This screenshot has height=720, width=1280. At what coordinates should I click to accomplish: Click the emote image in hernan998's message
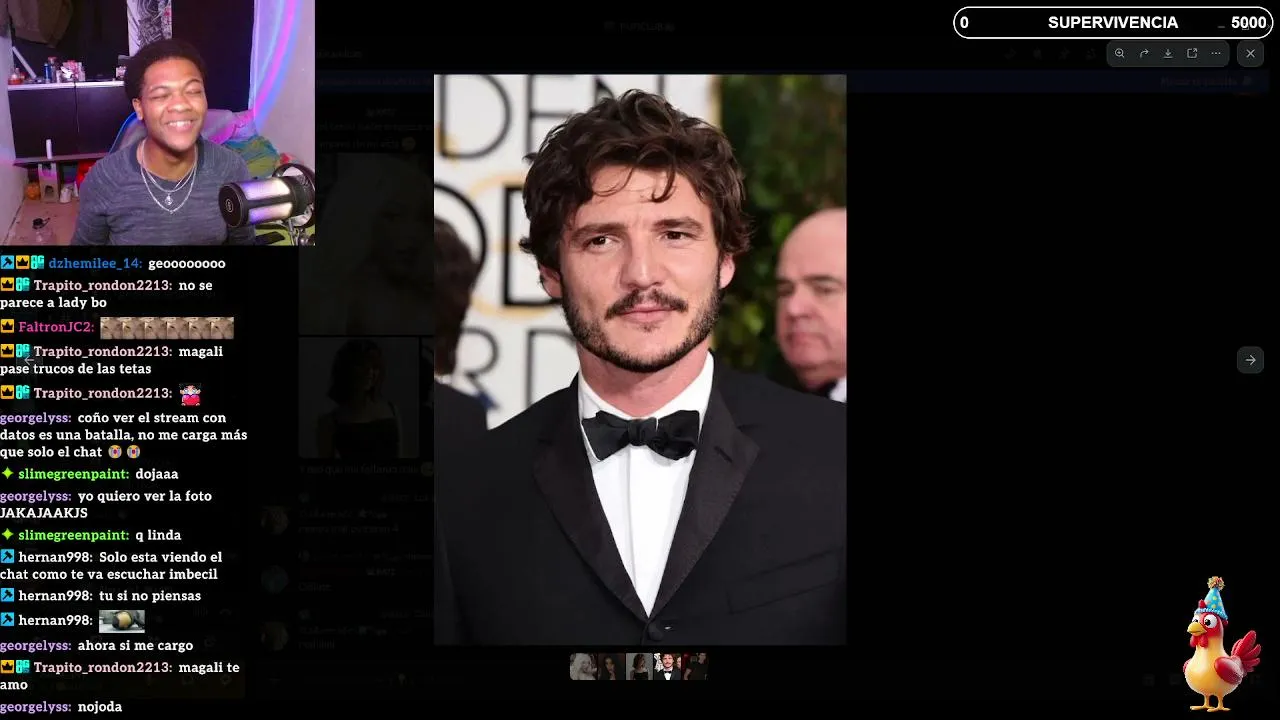tap(122, 621)
